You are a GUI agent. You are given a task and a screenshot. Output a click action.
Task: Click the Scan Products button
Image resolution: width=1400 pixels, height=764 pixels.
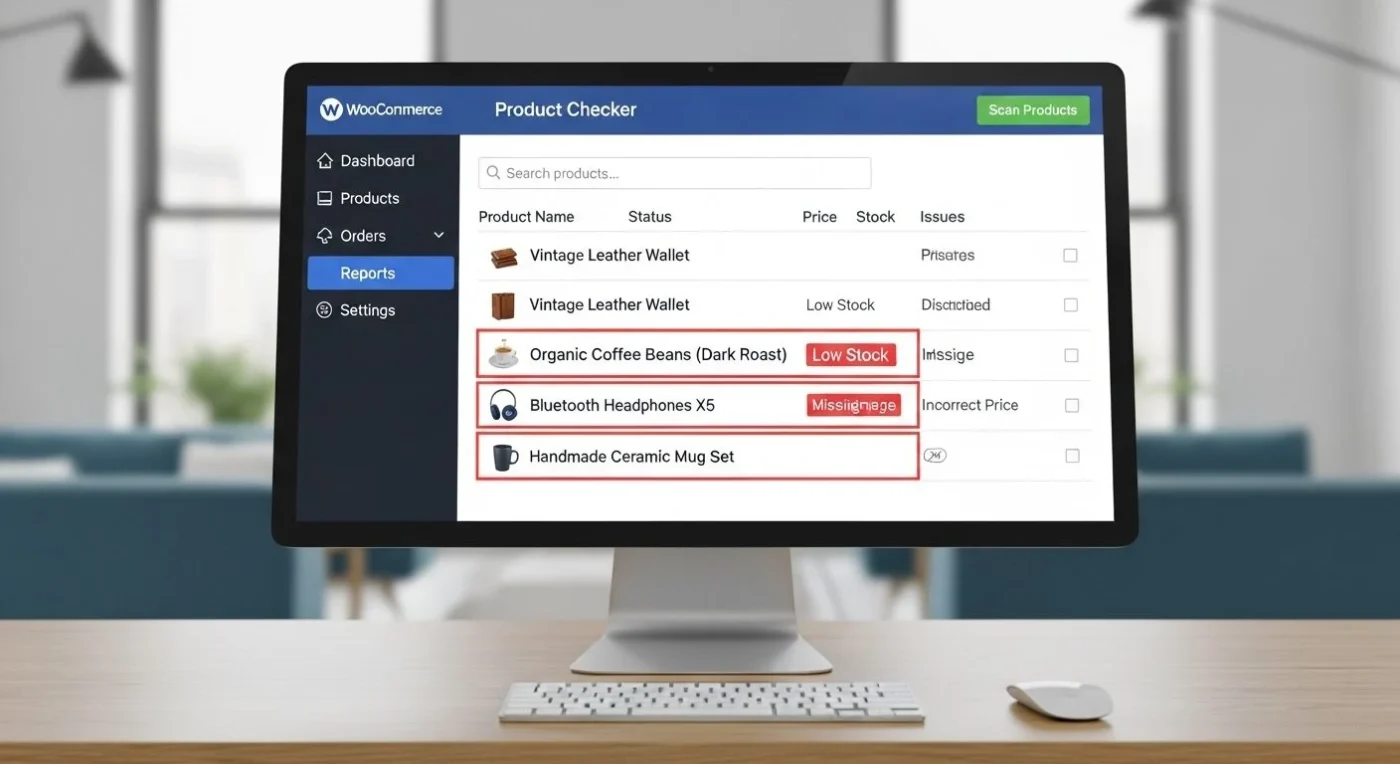[x=1033, y=110]
